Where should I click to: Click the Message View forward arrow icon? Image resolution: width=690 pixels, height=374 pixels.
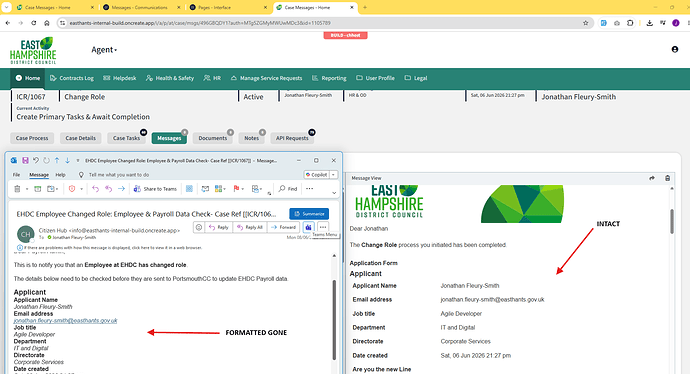click(x=652, y=178)
